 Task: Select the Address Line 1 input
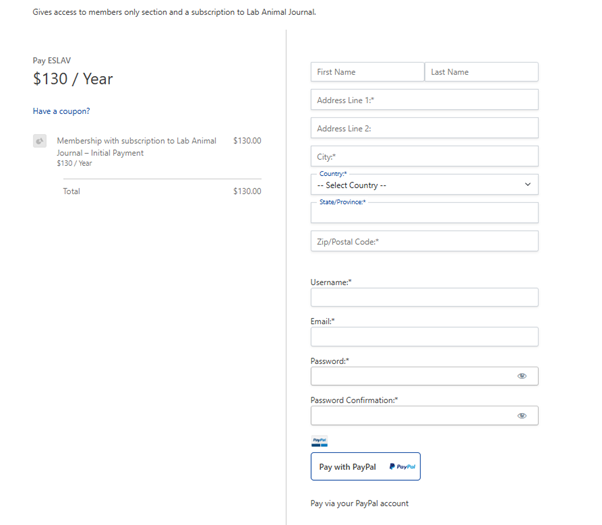(424, 100)
